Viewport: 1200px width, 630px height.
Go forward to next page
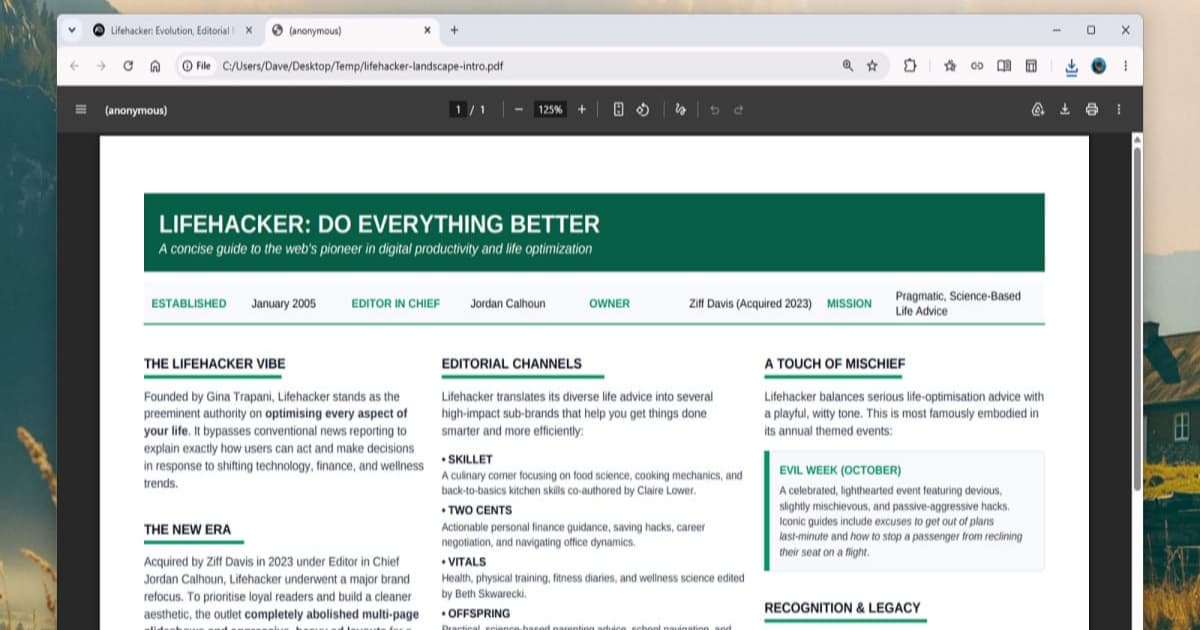101,66
